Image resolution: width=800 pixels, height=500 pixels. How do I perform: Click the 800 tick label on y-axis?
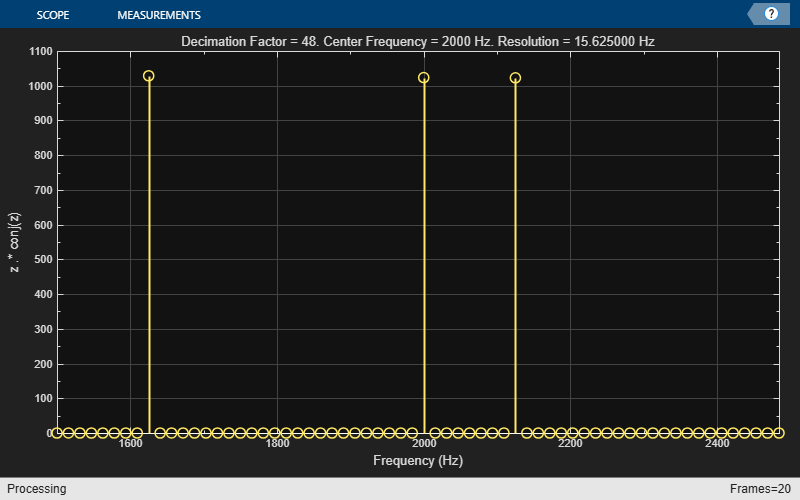pyautogui.click(x=43, y=156)
